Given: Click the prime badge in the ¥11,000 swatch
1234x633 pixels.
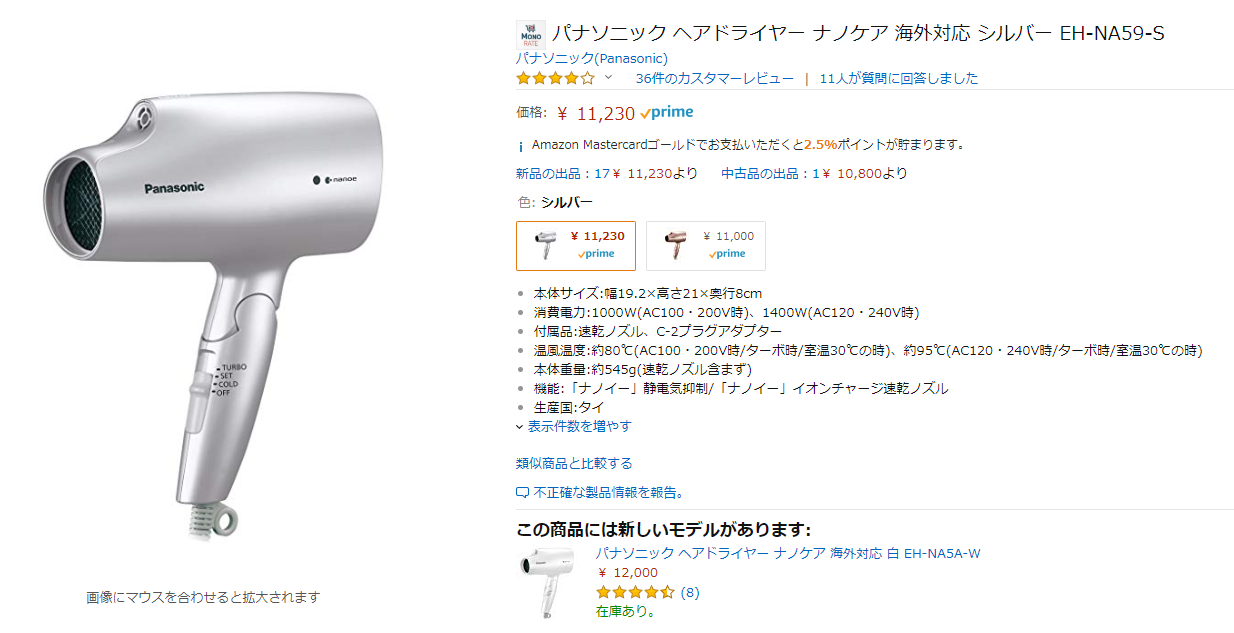Looking at the screenshot, I should tap(728, 254).
